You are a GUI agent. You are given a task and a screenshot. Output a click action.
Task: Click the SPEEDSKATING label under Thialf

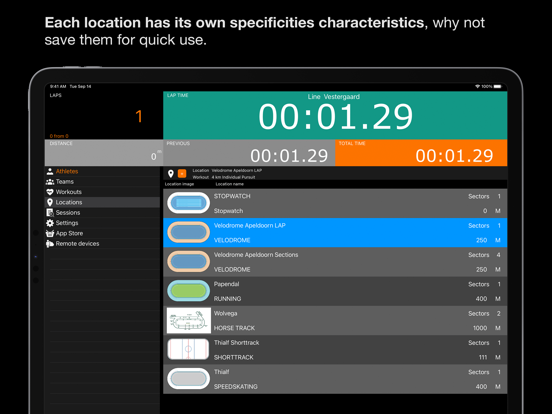coord(236,387)
